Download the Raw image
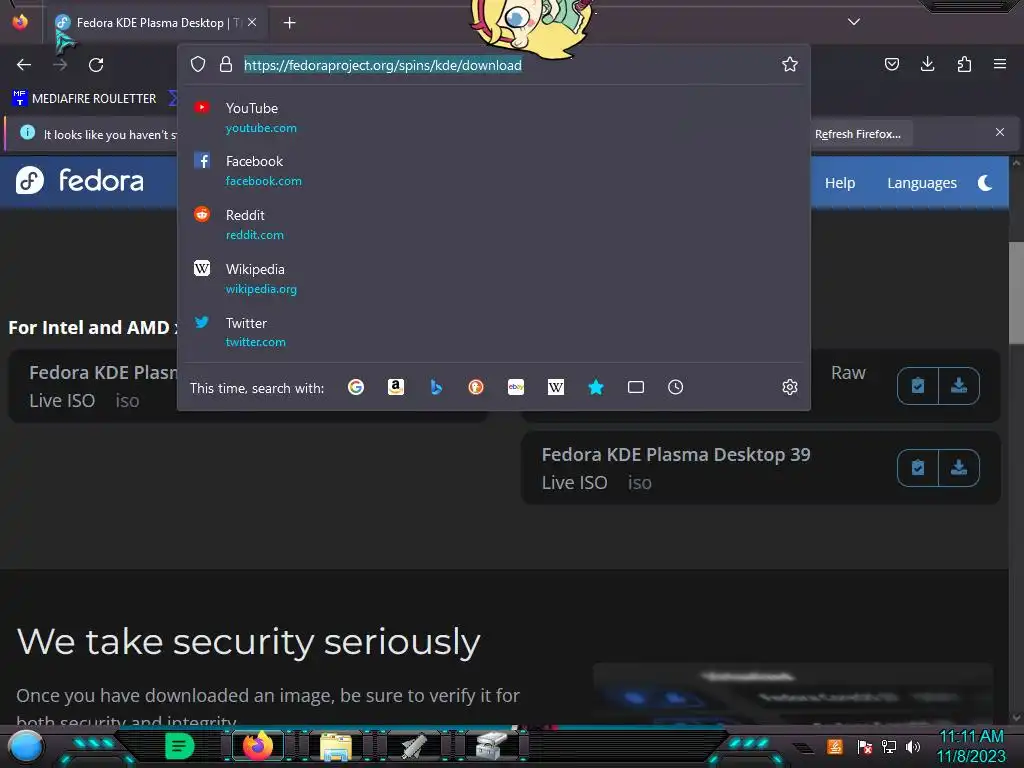This screenshot has height=768, width=1024. click(x=959, y=386)
